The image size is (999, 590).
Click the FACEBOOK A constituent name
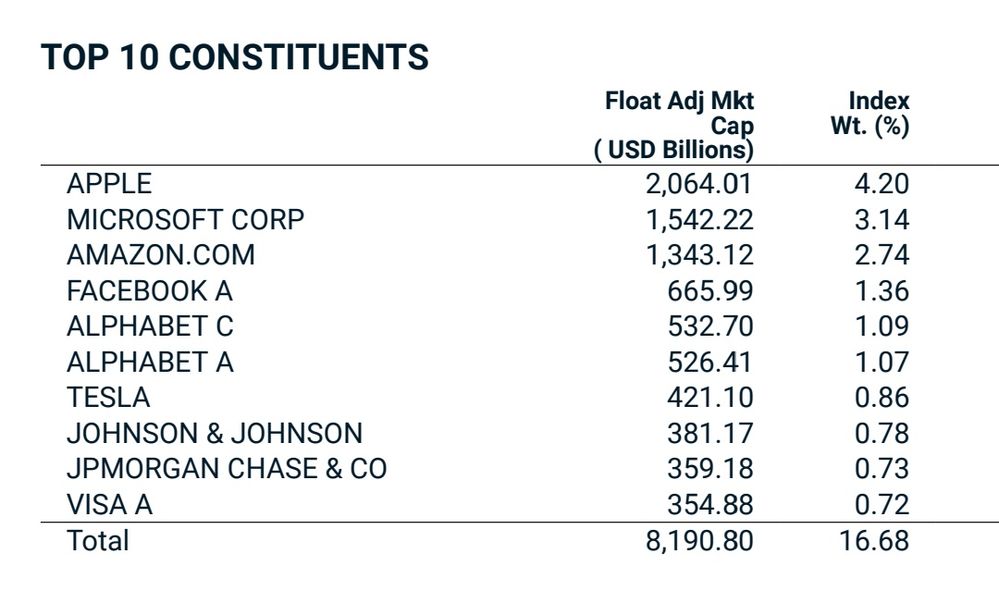(149, 291)
